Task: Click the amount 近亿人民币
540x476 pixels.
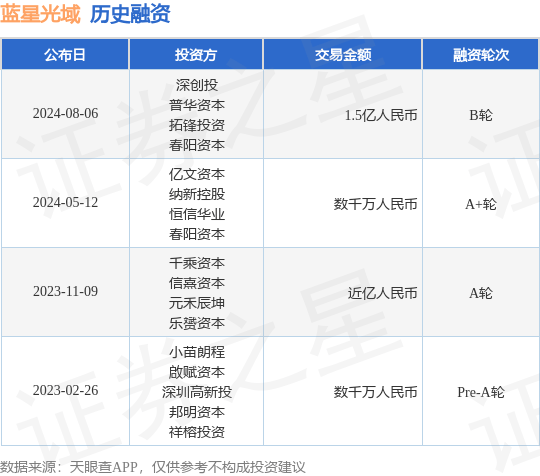Action: pyautogui.click(x=382, y=293)
